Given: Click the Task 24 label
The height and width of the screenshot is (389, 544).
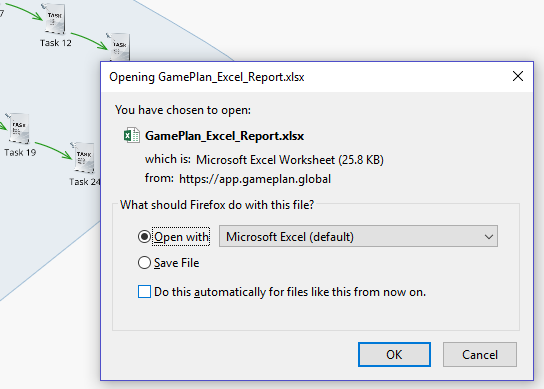Looking at the screenshot, I should click(x=85, y=182).
